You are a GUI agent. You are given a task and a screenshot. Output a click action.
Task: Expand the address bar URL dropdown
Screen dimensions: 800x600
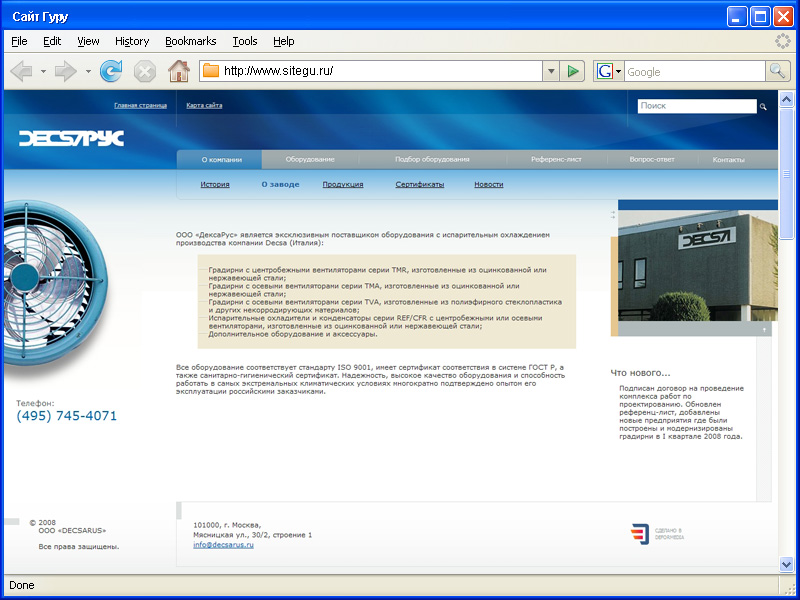pos(551,71)
